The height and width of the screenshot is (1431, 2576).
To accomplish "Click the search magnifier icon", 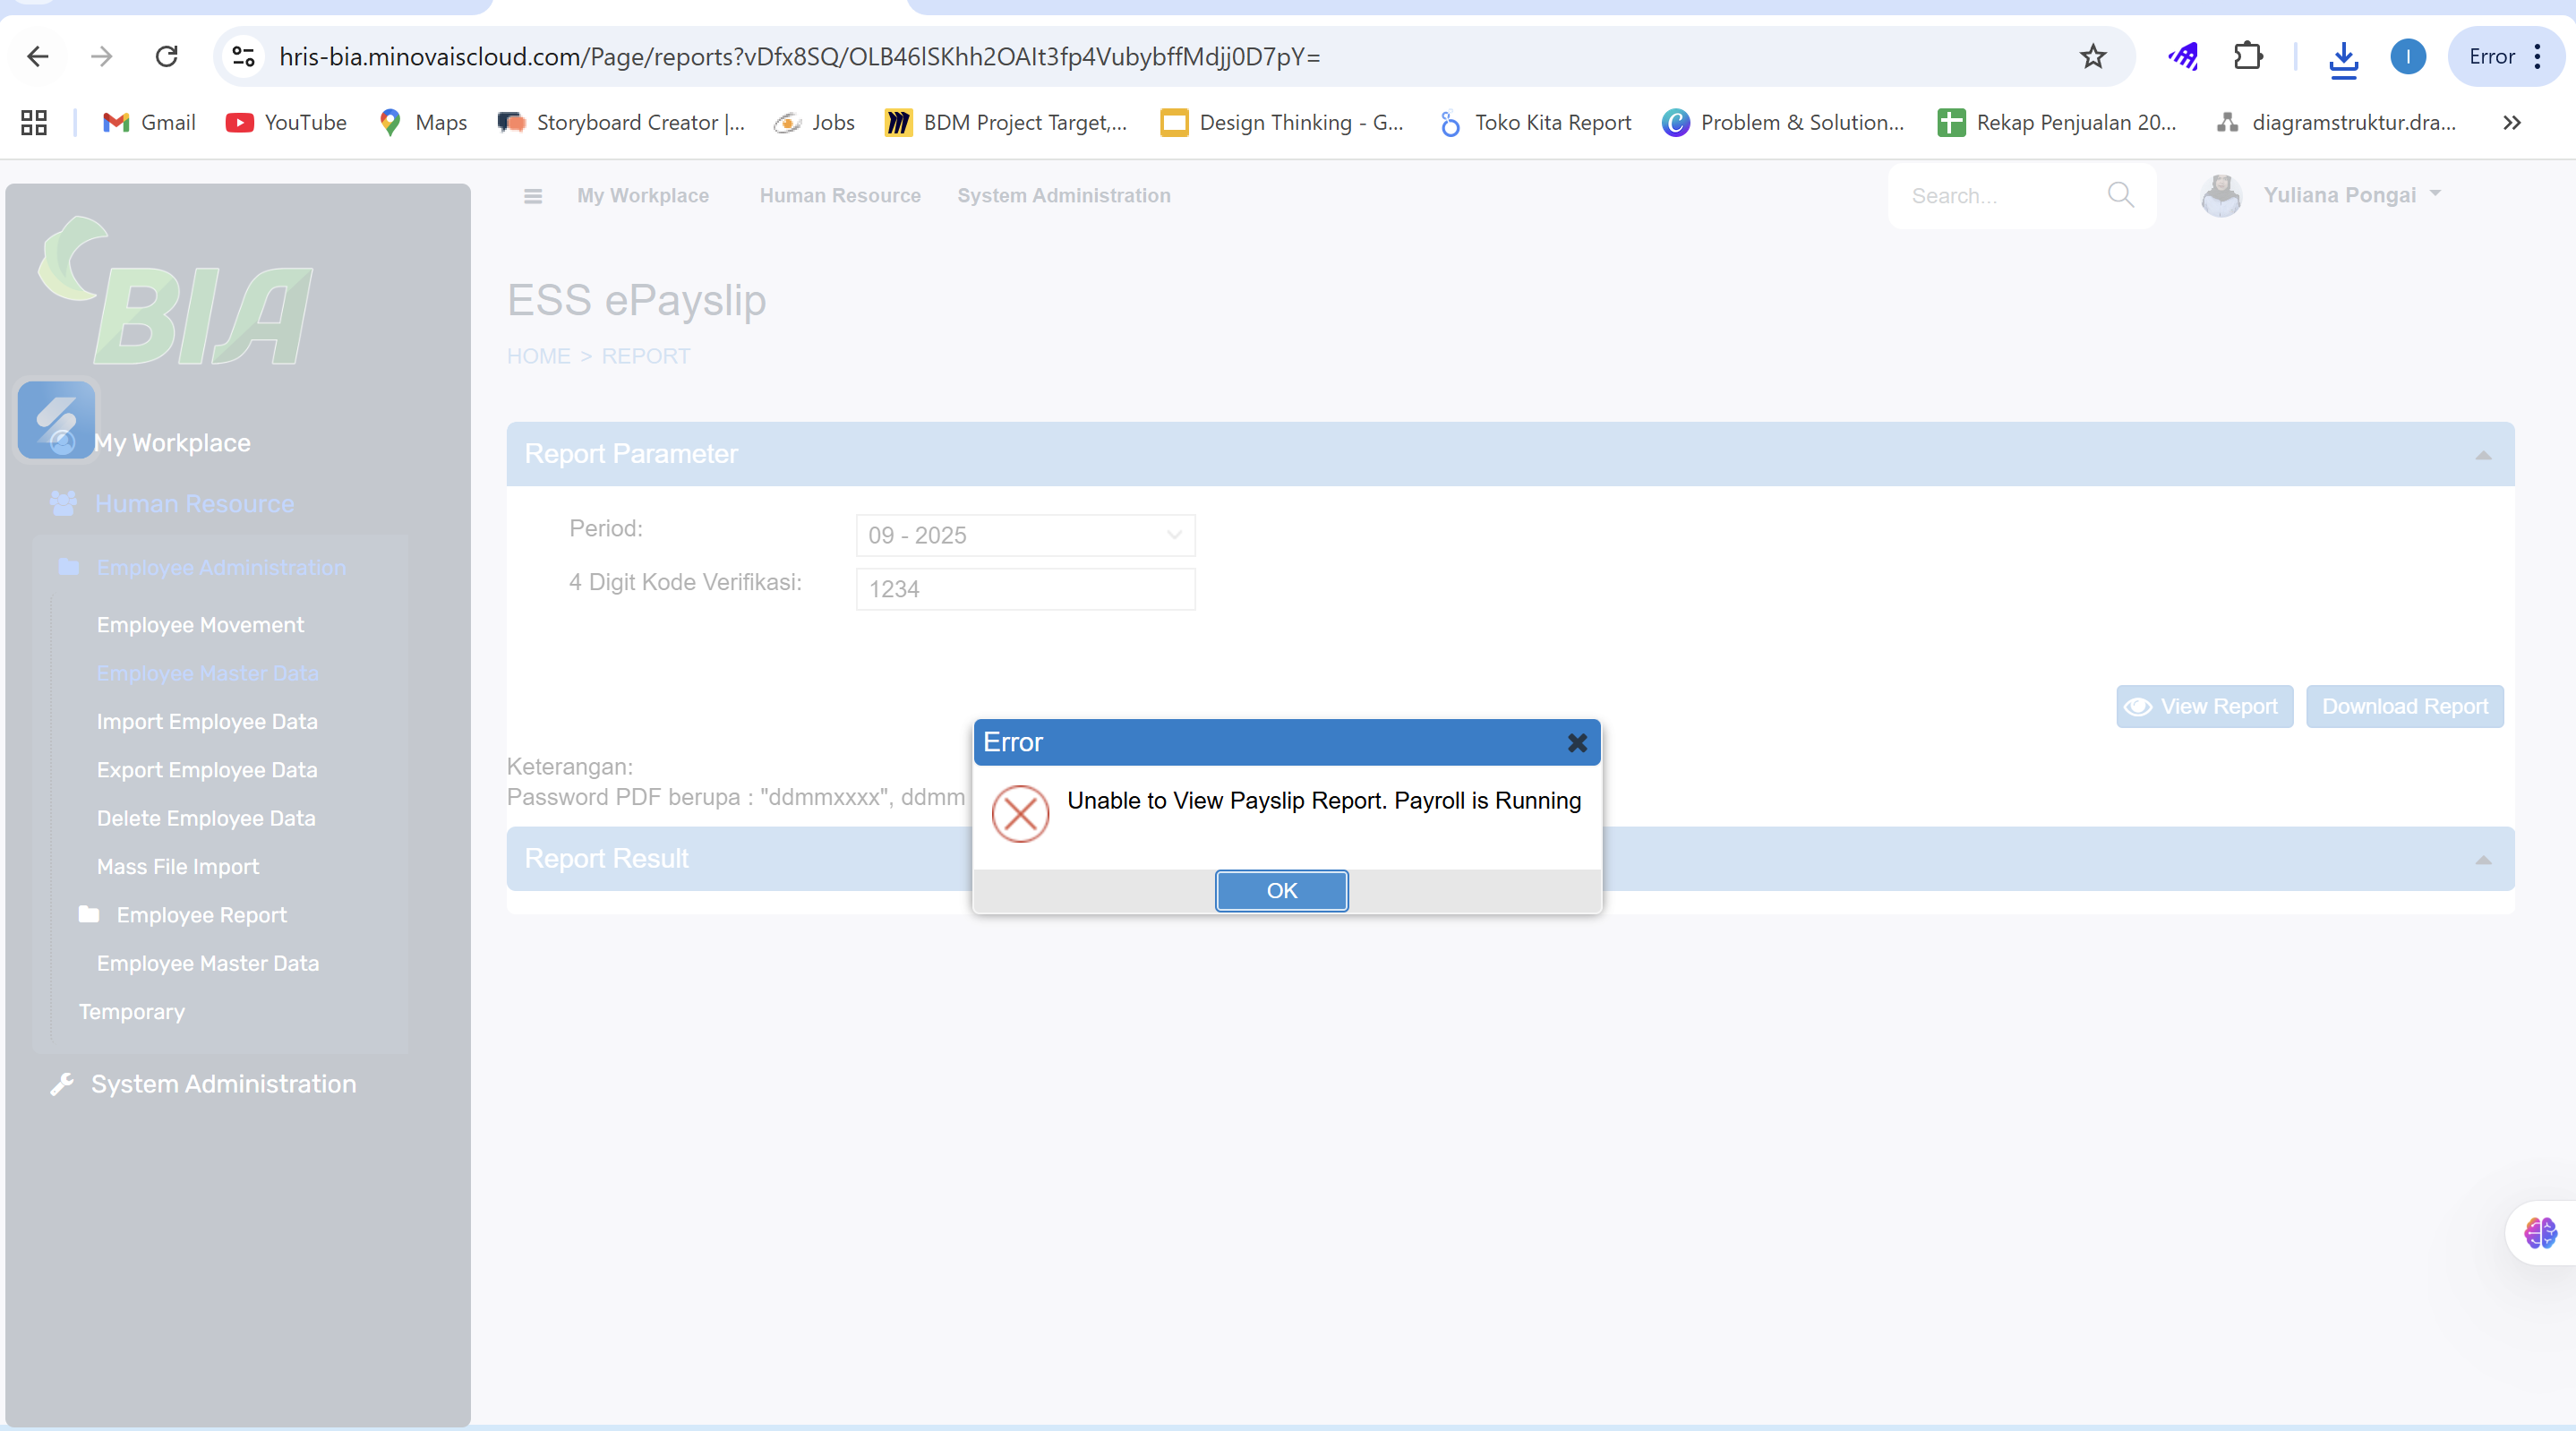I will tap(2120, 195).
